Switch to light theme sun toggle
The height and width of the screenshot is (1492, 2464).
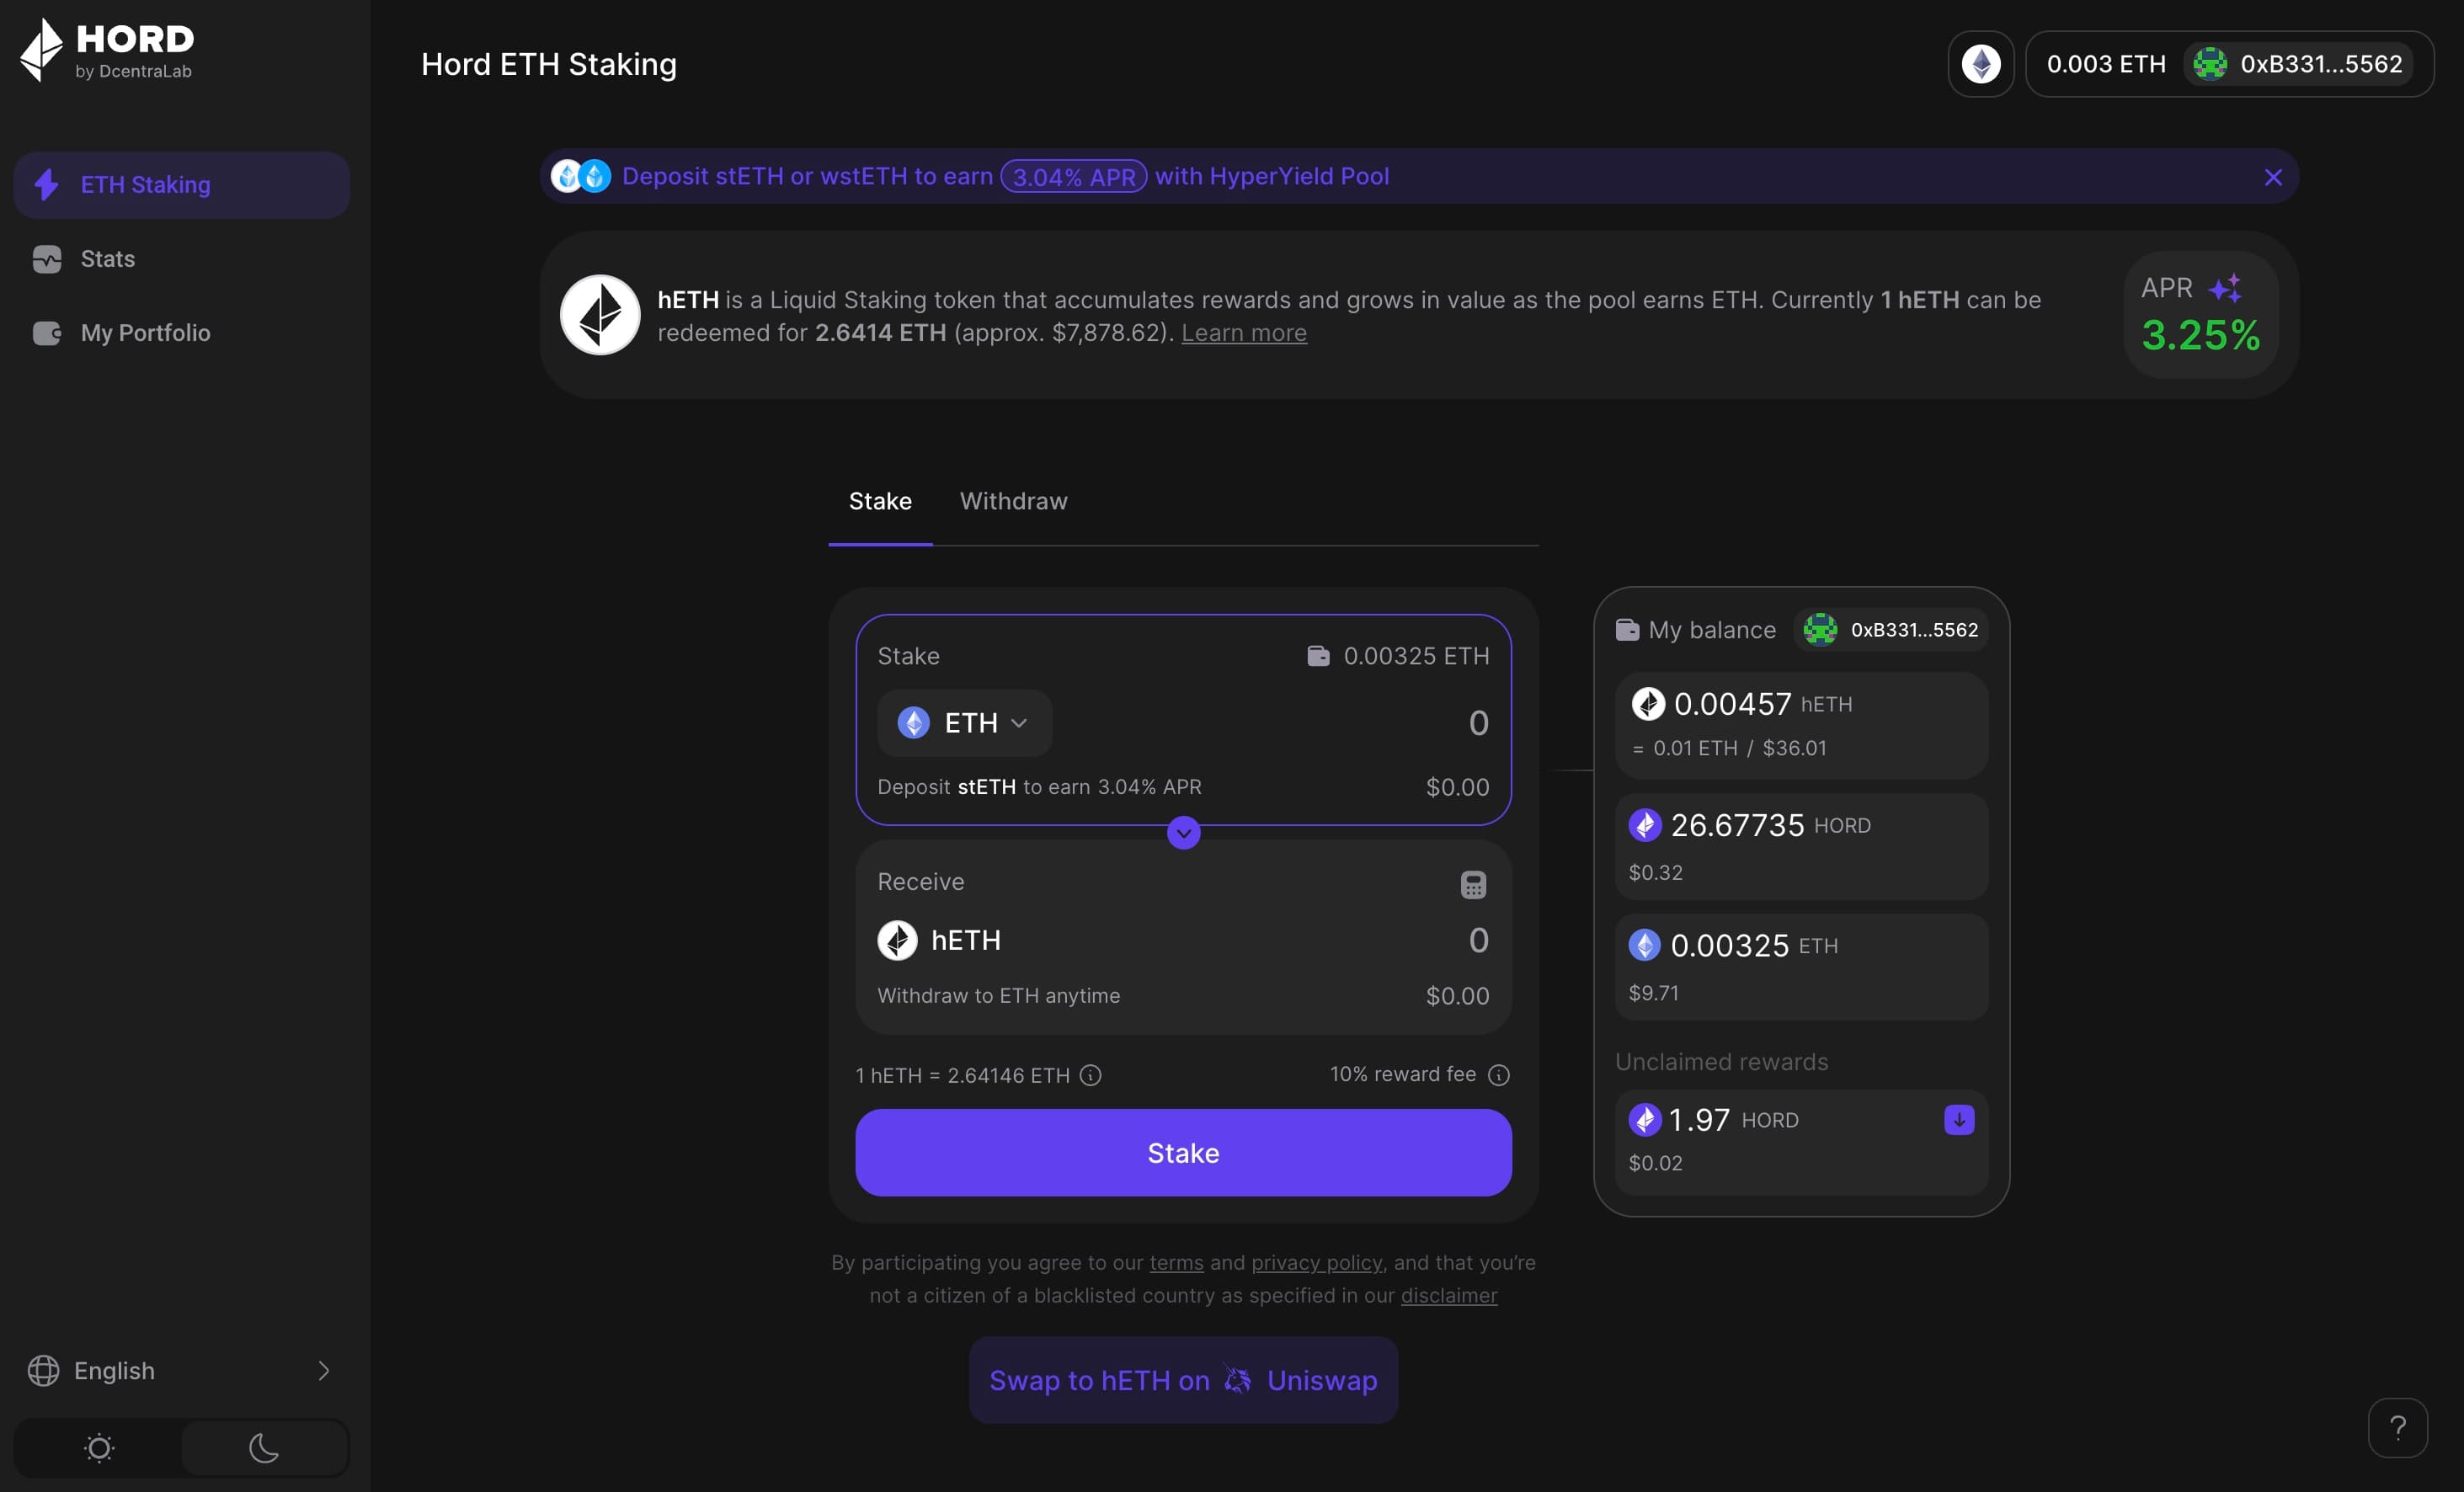(x=99, y=1447)
